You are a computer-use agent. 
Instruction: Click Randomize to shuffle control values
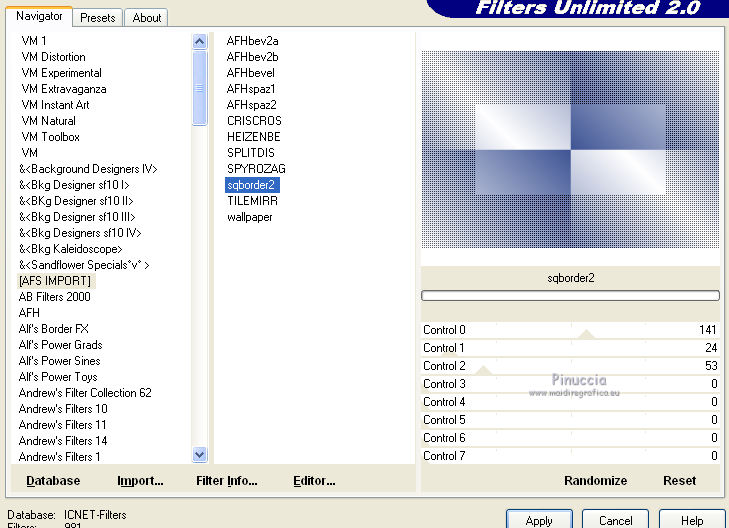[595, 481]
